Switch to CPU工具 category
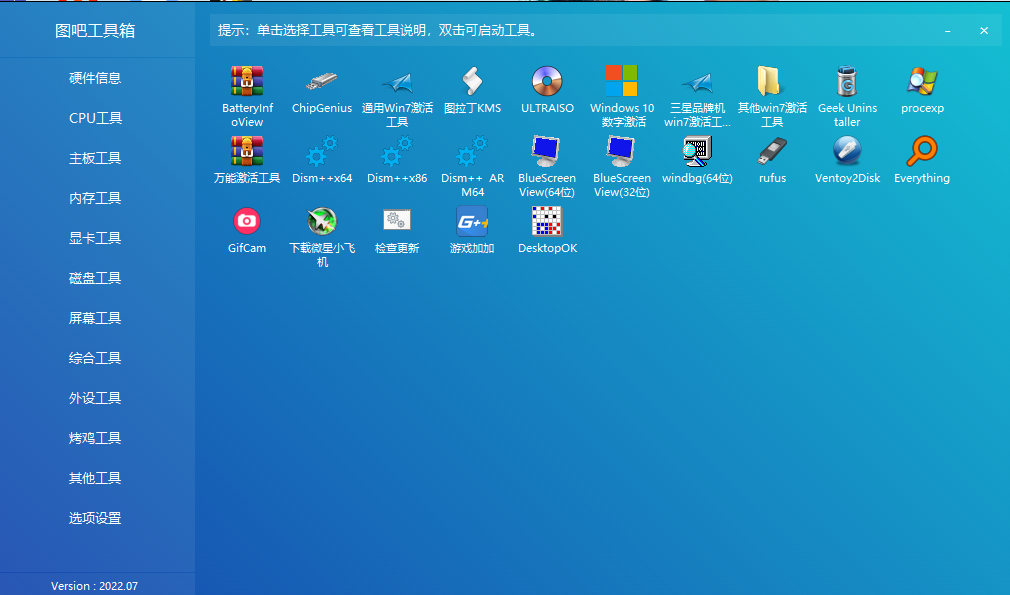Viewport: 1010px width, 595px height. 95,118
